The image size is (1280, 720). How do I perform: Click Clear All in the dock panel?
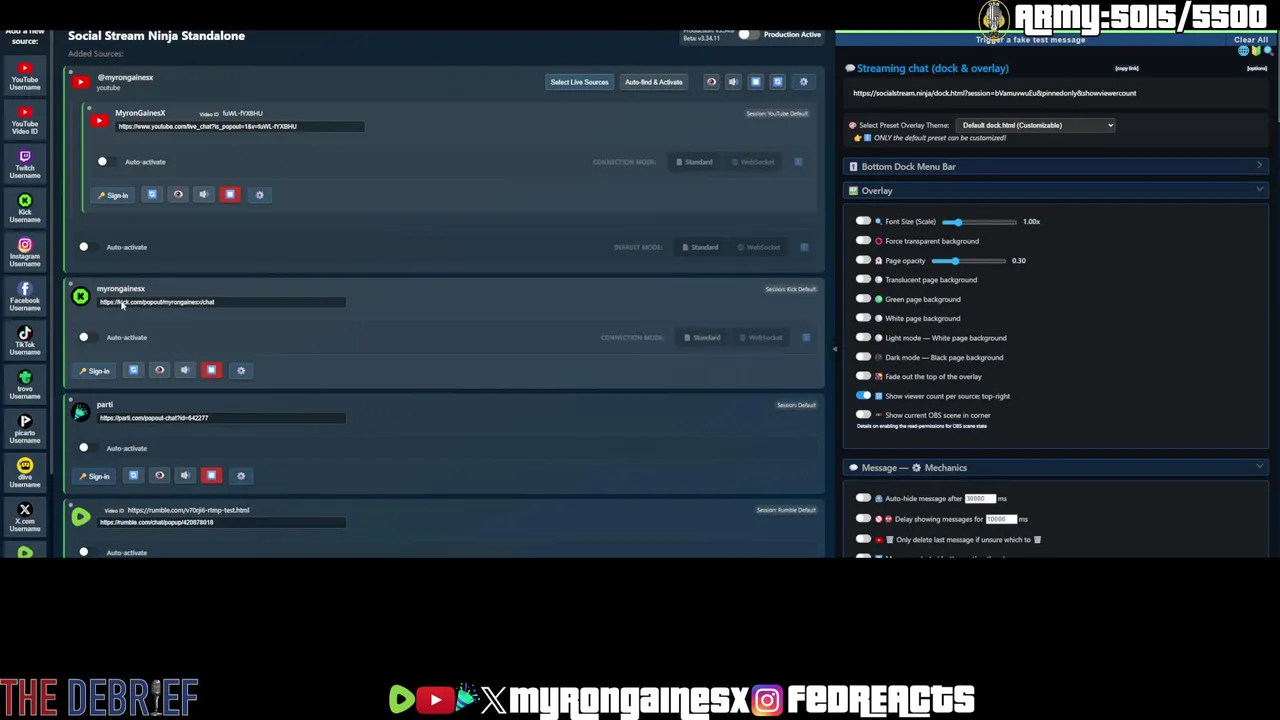1251,40
